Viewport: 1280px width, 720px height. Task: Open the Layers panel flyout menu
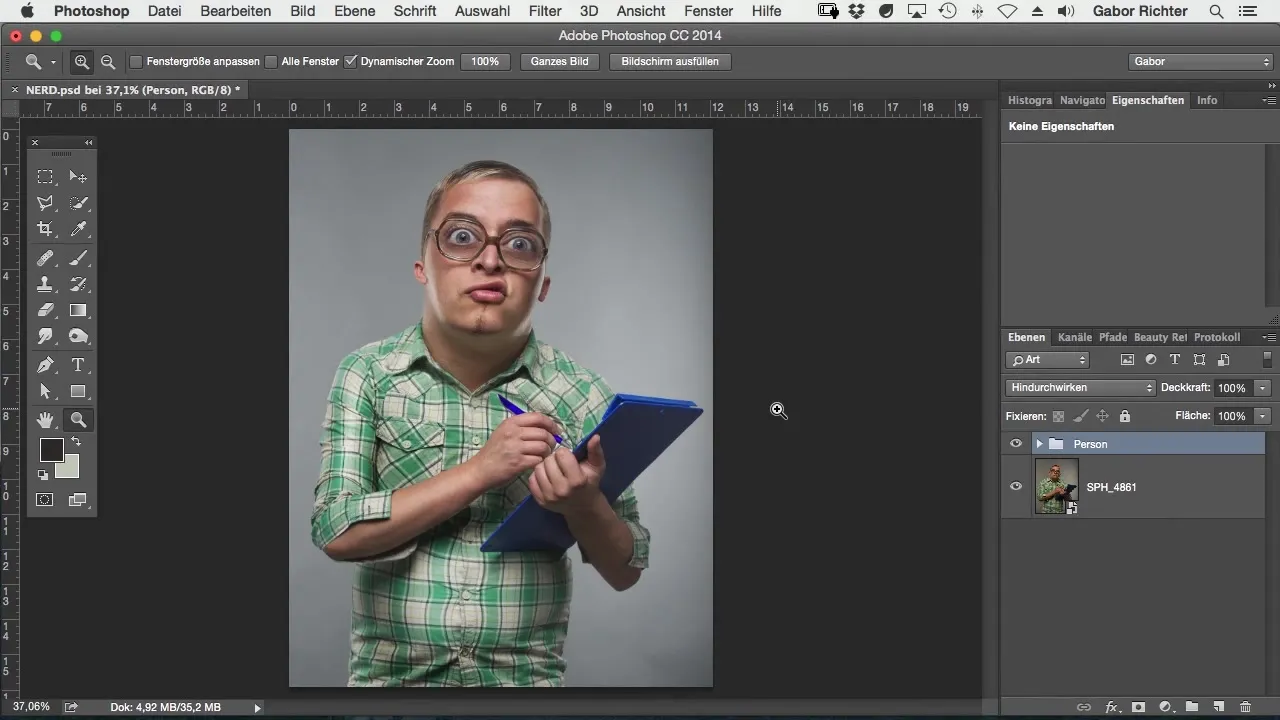tap(1269, 338)
